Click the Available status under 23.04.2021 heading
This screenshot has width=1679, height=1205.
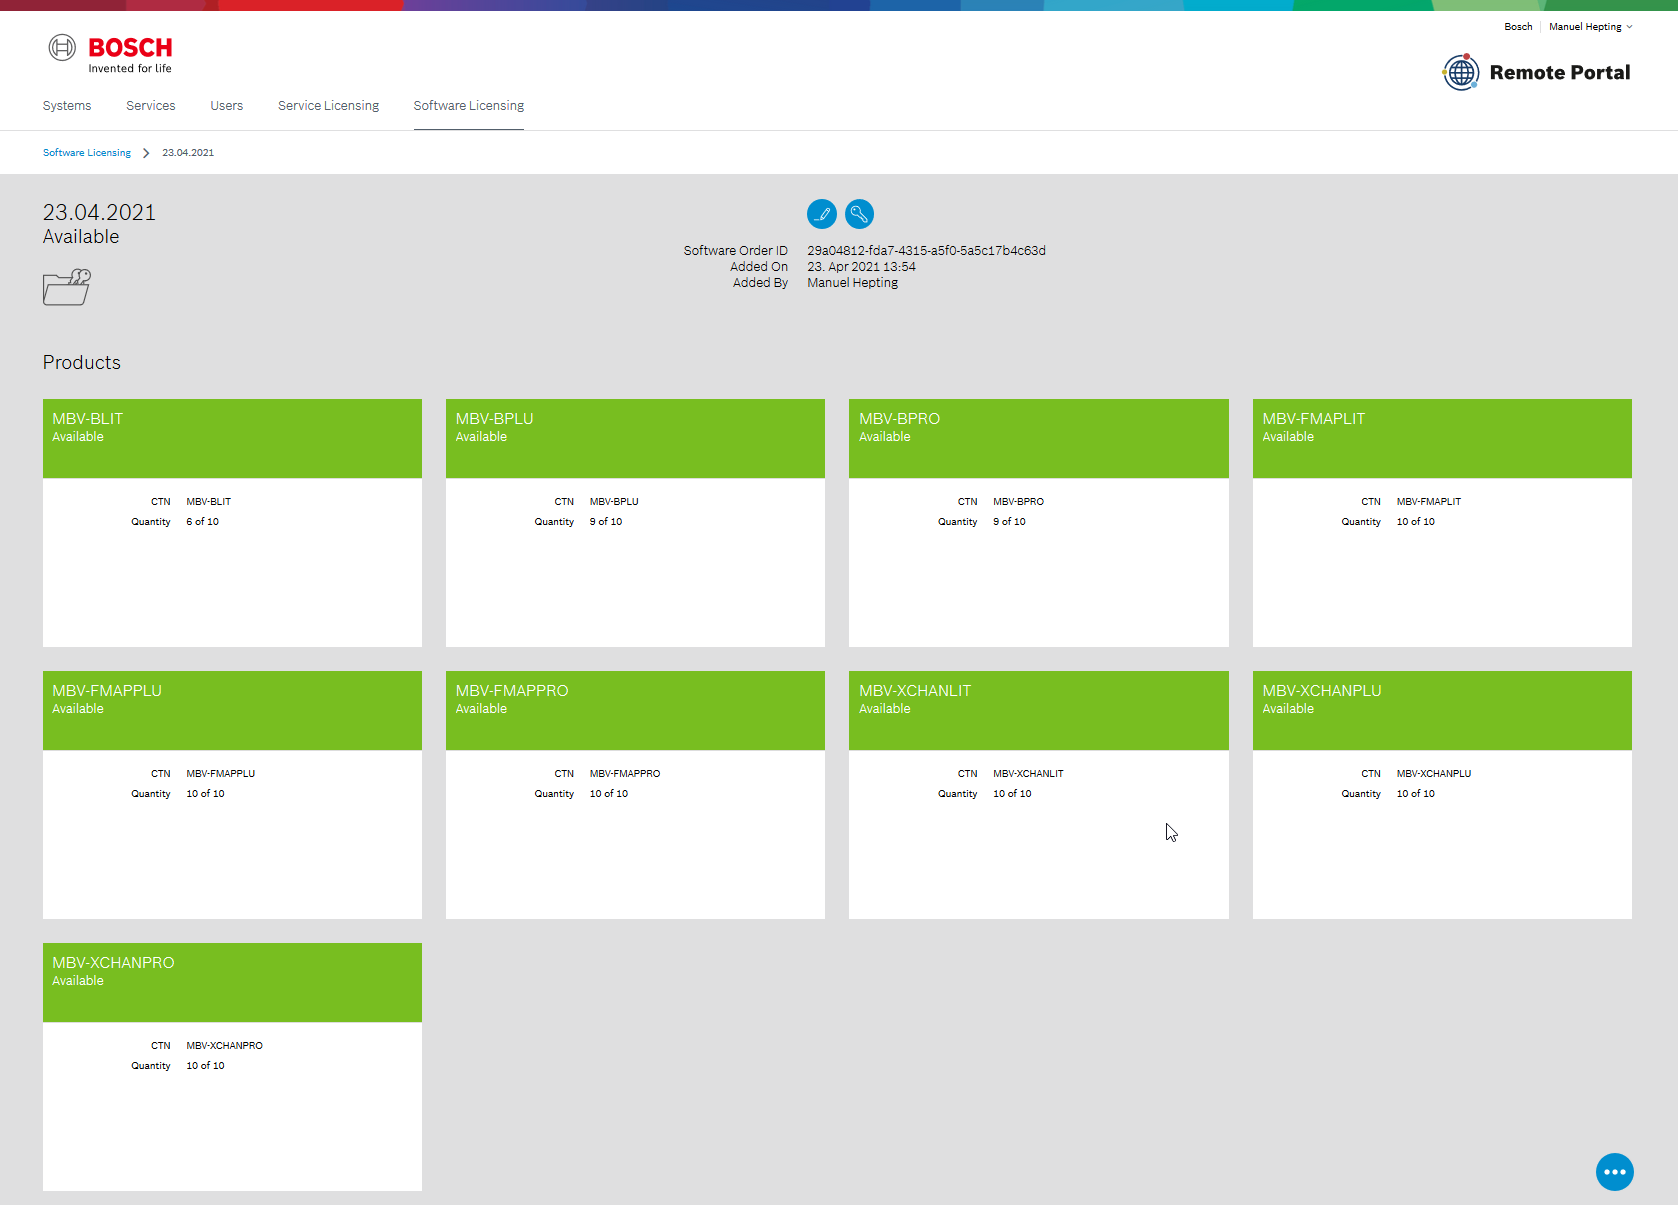click(81, 237)
